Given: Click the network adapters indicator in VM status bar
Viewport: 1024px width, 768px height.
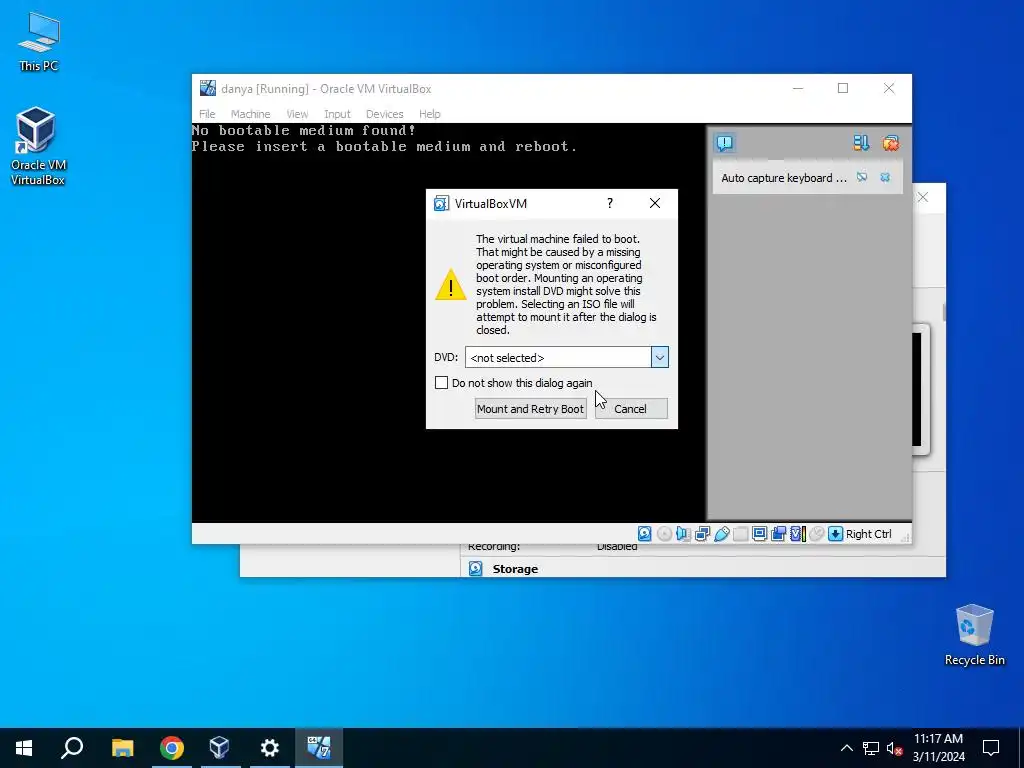Looking at the screenshot, I should [x=702, y=534].
